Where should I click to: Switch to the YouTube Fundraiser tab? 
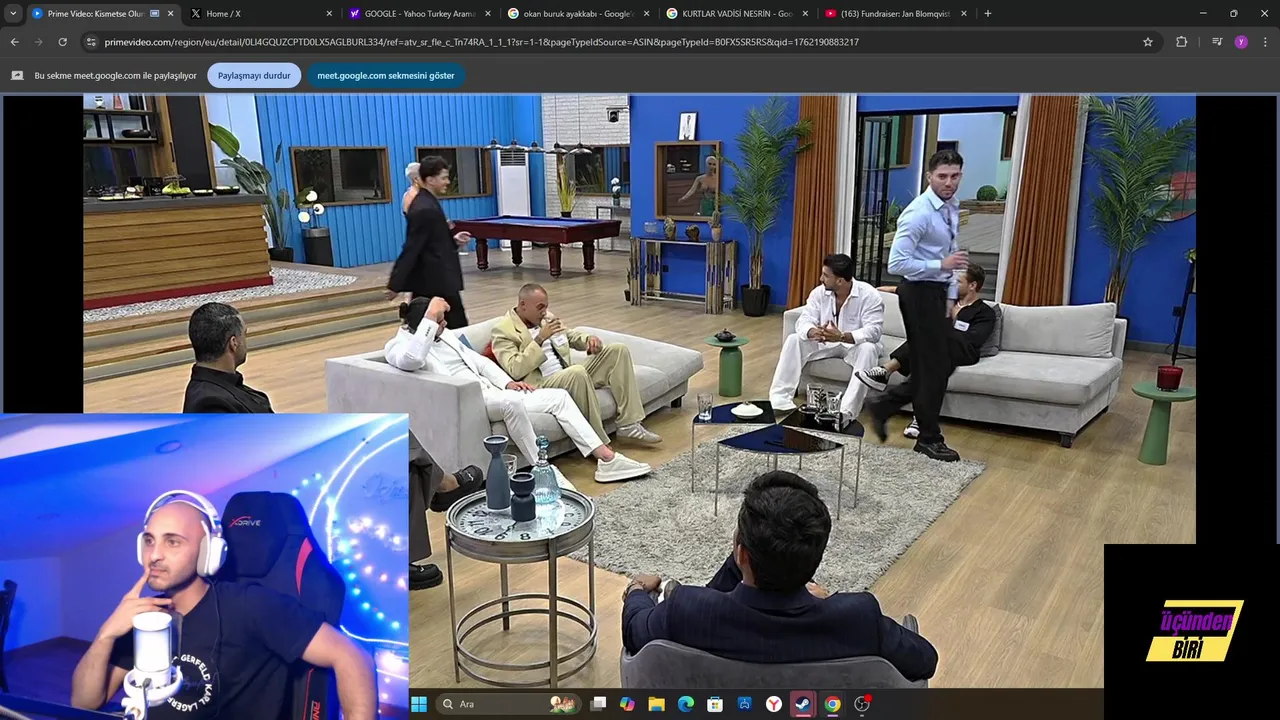tap(897, 14)
